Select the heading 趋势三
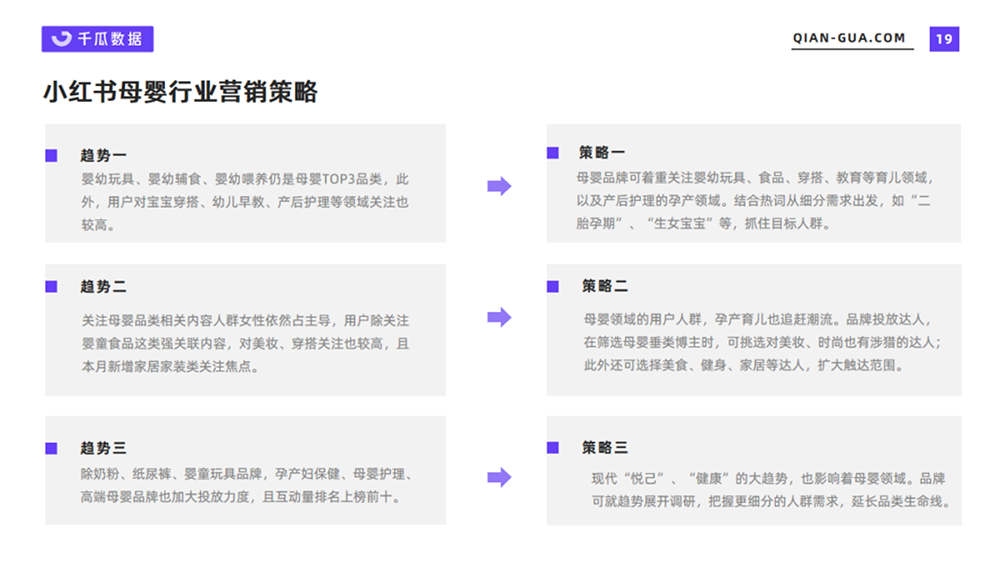 tap(103, 448)
